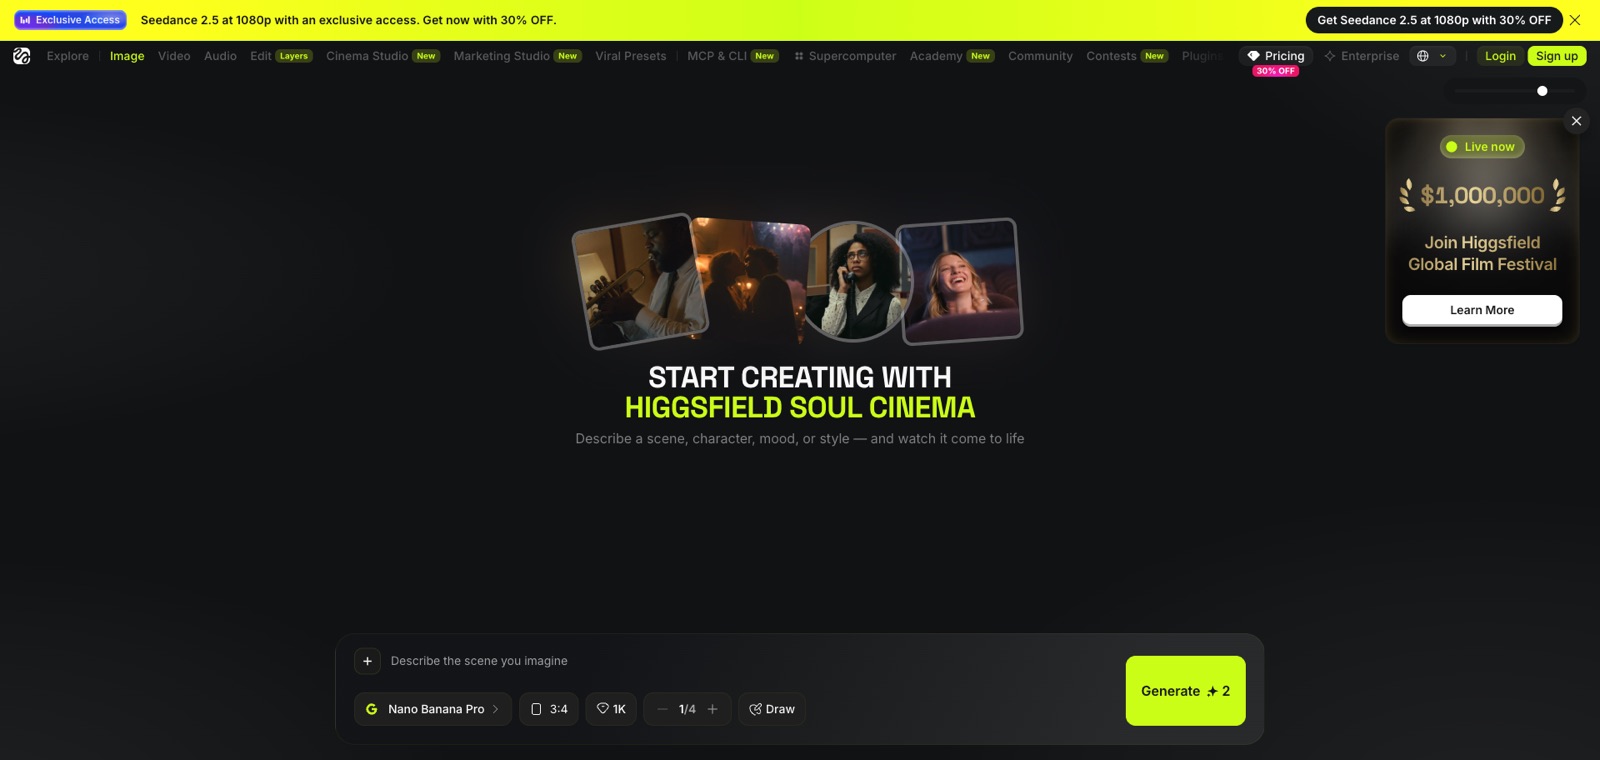This screenshot has width=1600, height=760.
Task: Open the Supercomputer page
Action: [x=845, y=56]
